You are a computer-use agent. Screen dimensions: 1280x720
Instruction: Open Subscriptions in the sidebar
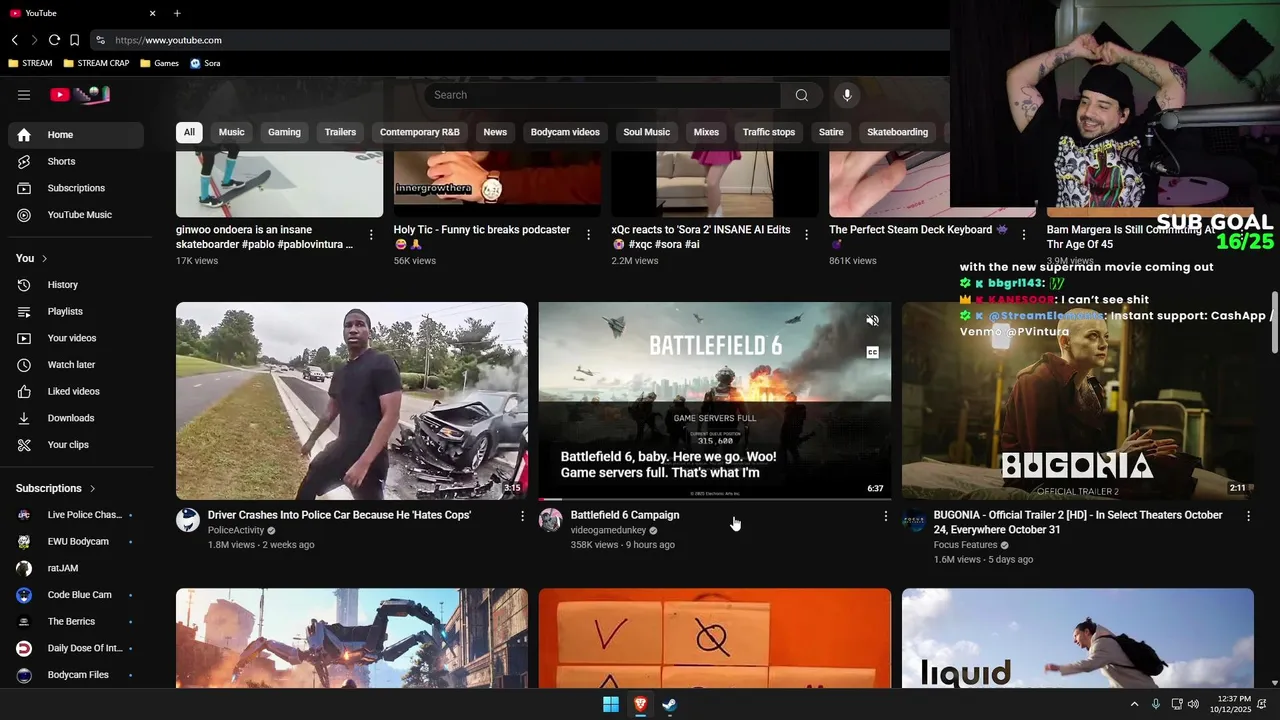tap(76, 188)
